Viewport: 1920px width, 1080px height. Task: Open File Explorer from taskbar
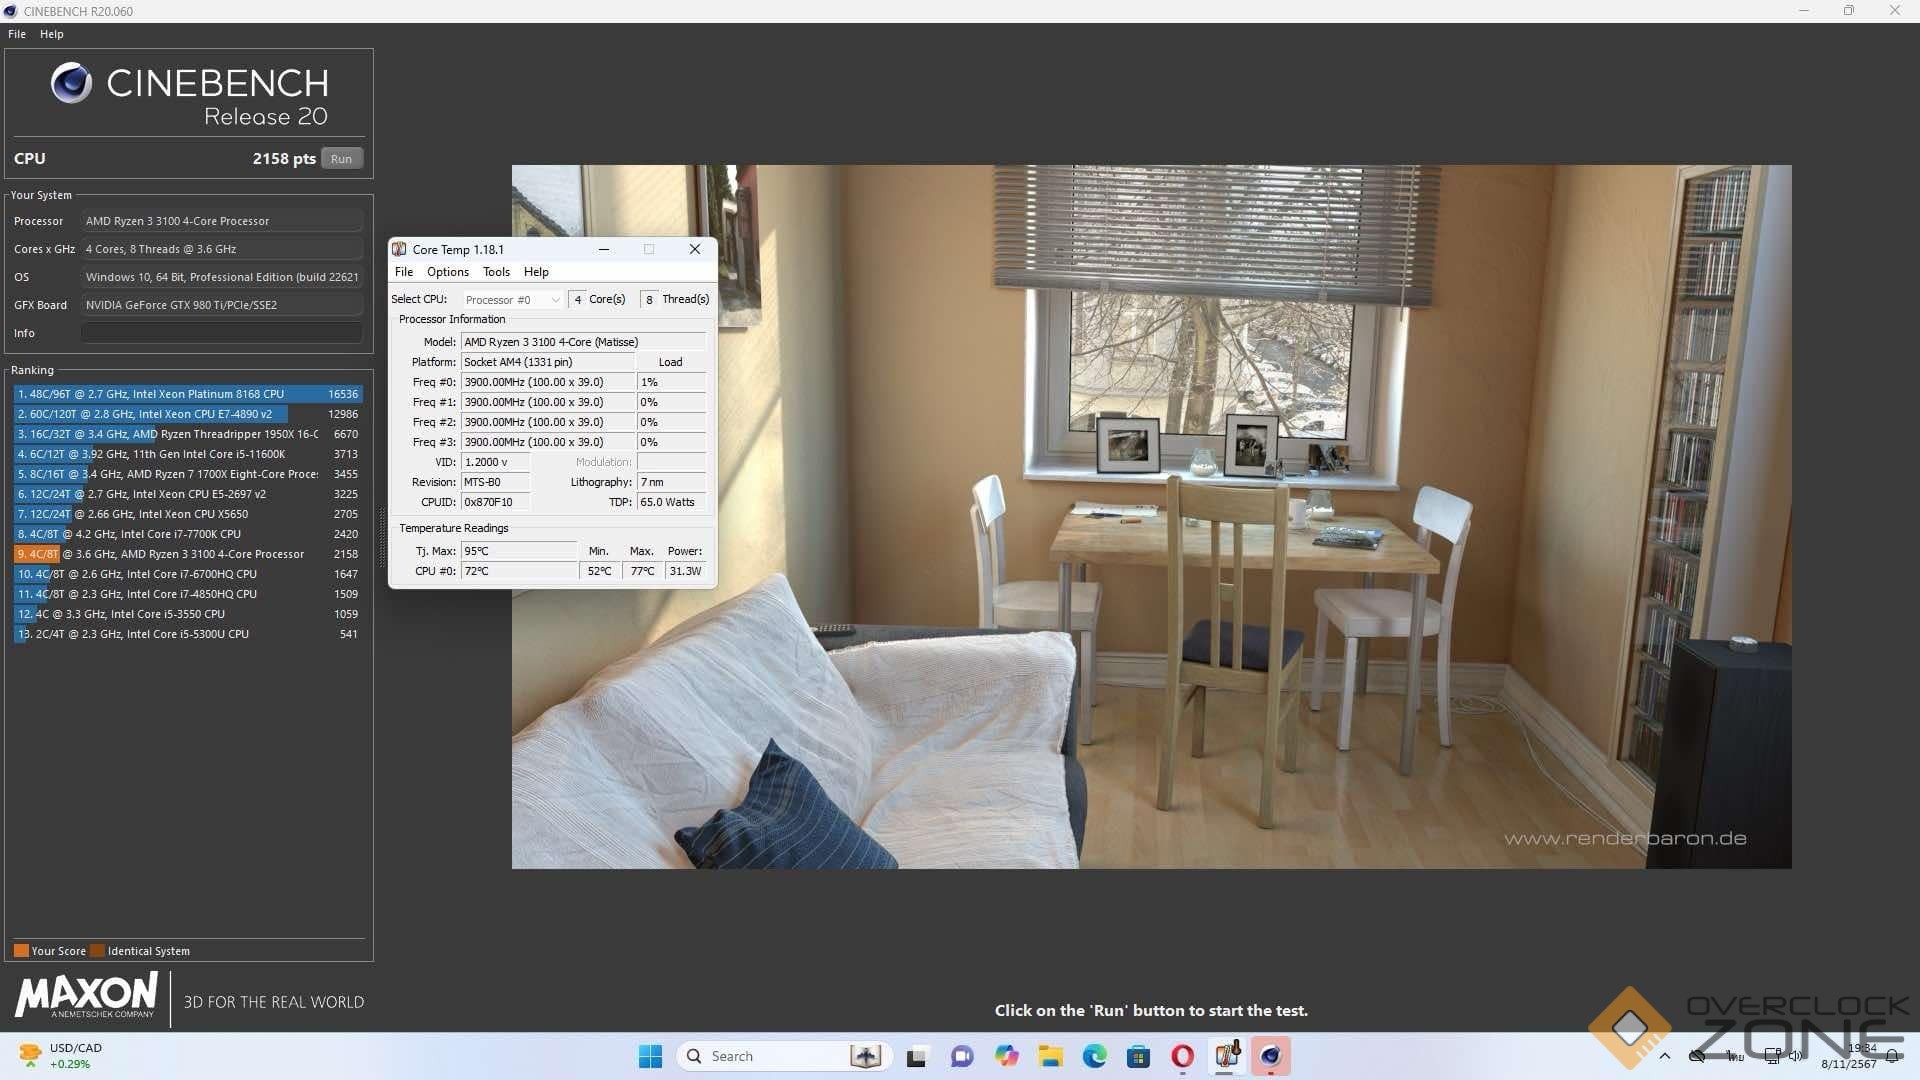(1050, 1056)
